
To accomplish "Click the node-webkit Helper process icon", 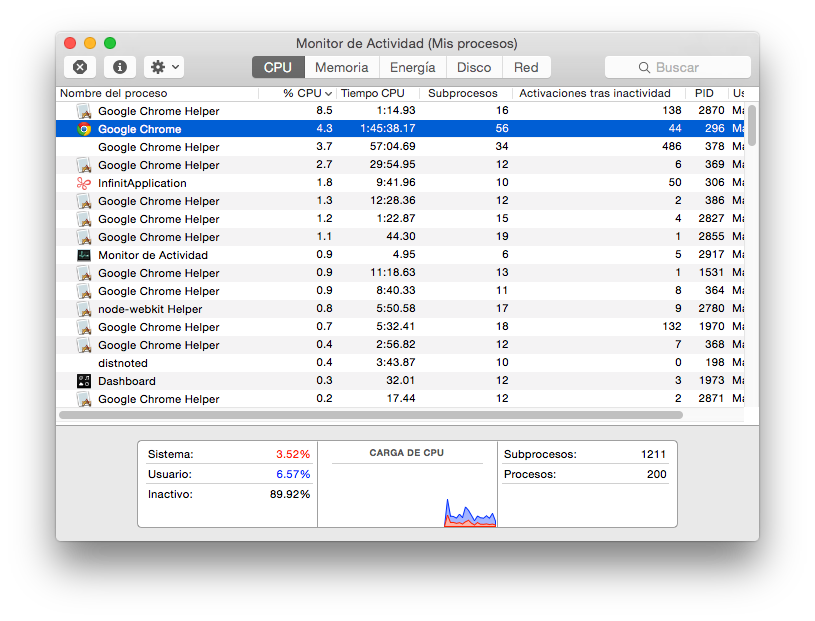I will 82,309.
